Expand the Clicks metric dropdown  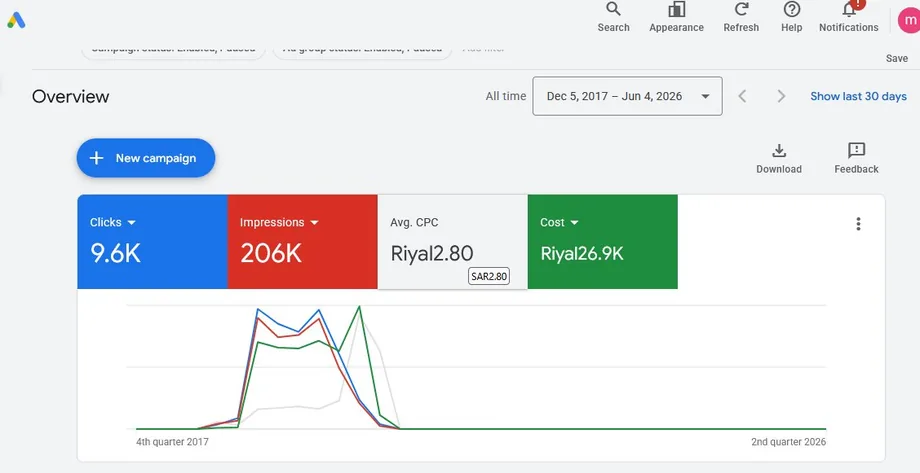tap(113, 222)
